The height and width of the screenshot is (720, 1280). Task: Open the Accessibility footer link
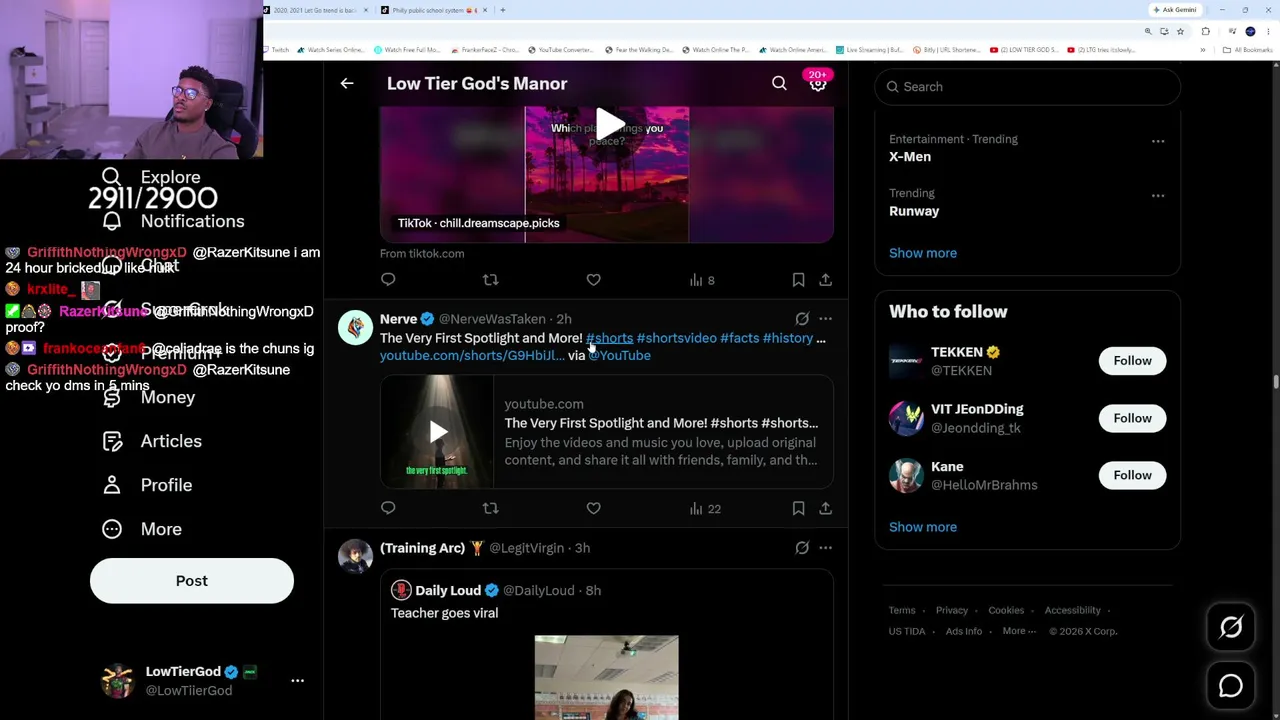click(x=1072, y=610)
